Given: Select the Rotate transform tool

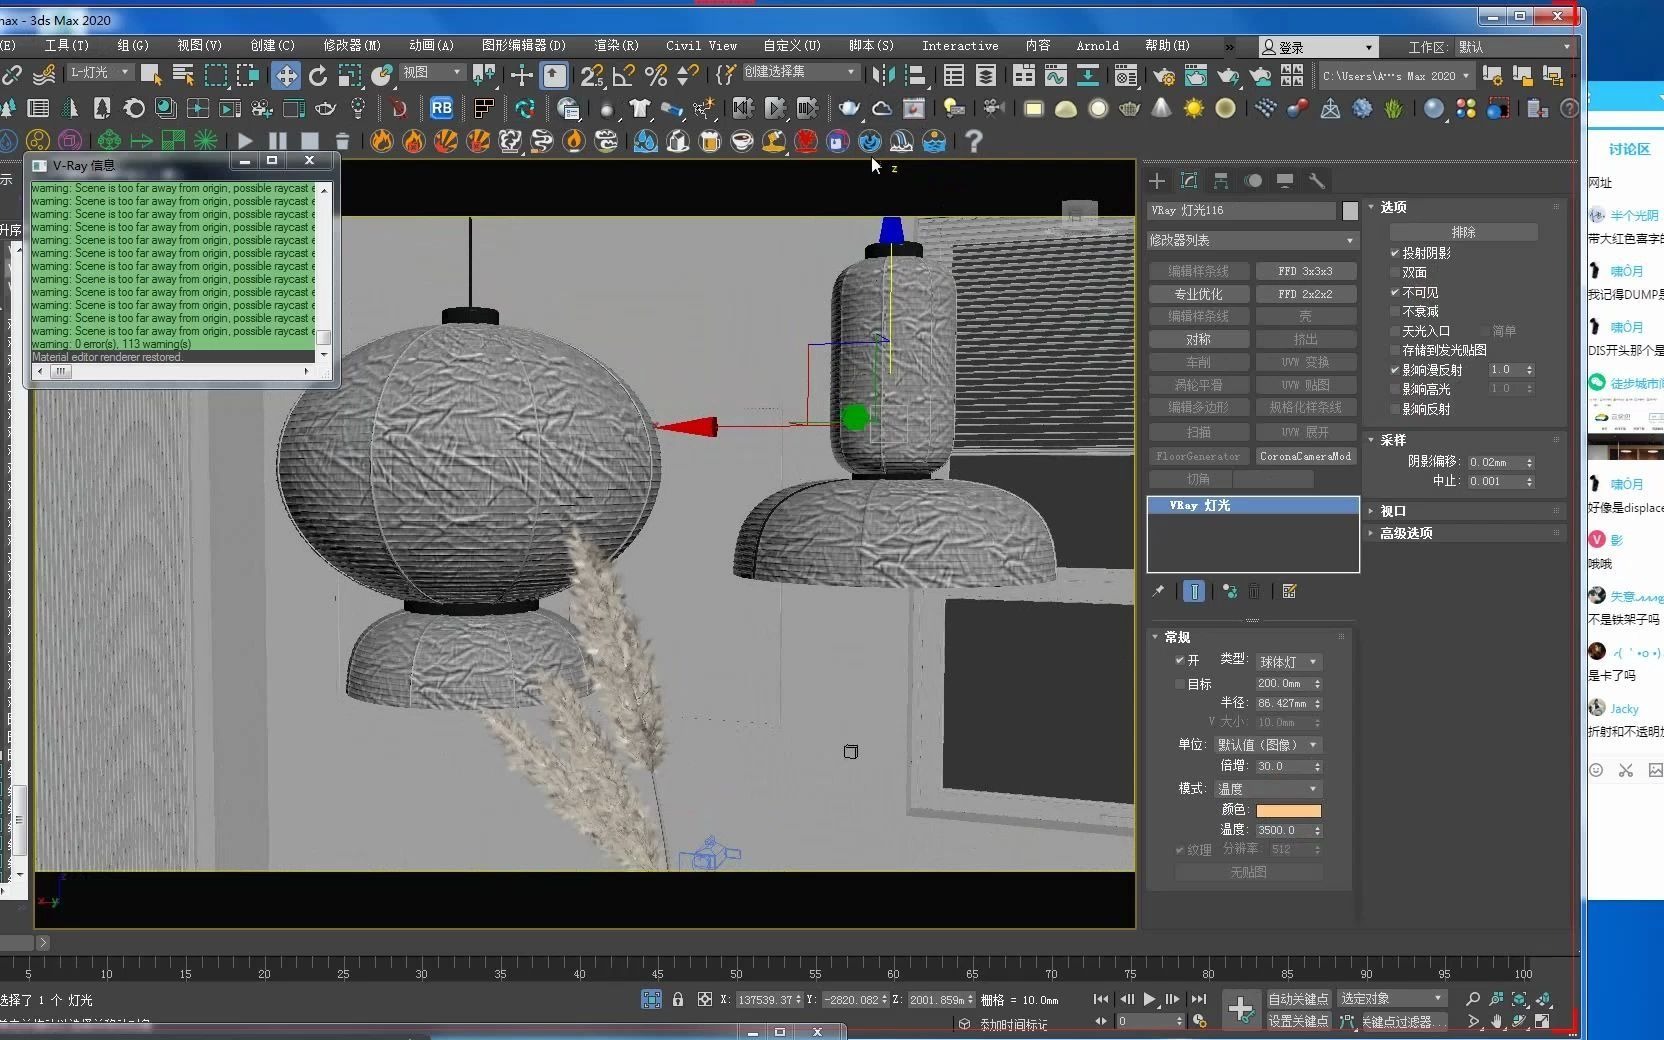Looking at the screenshot, I should (x=318, y=76).
